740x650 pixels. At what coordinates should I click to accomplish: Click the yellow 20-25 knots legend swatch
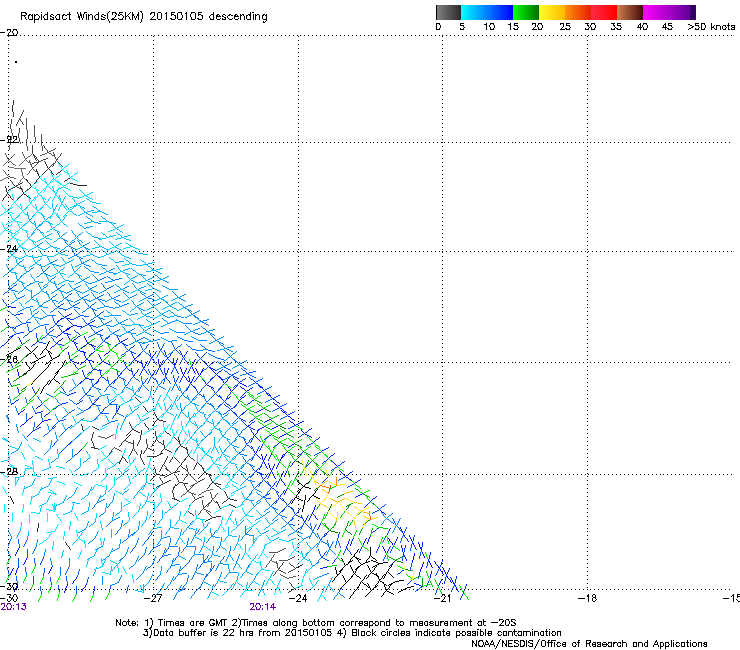tap(552, 12)
